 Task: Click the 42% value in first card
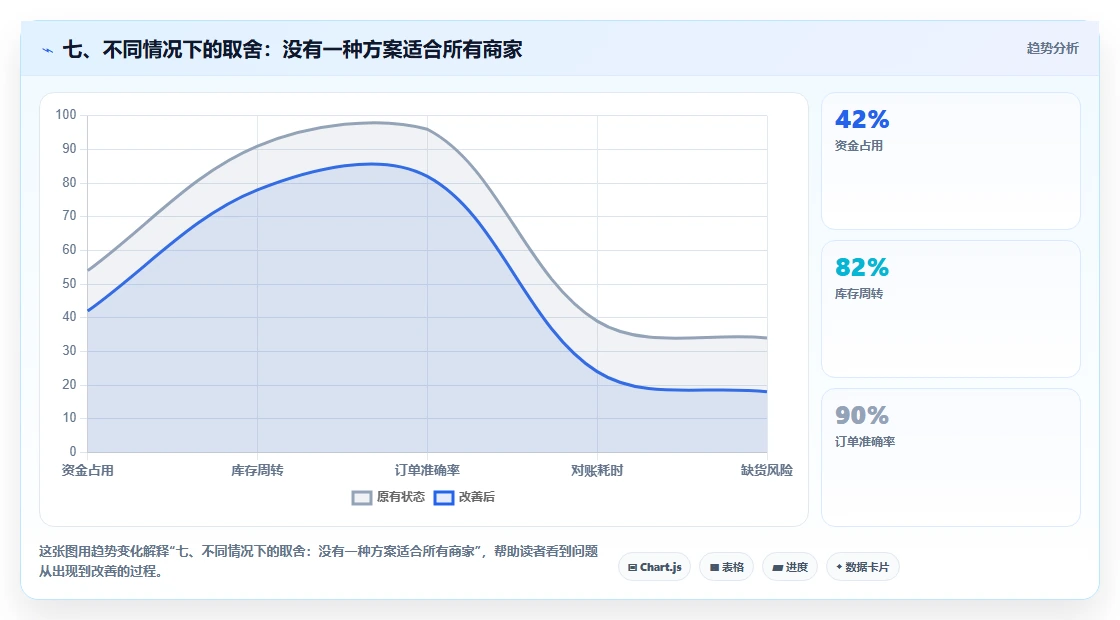tap(862, 119)
